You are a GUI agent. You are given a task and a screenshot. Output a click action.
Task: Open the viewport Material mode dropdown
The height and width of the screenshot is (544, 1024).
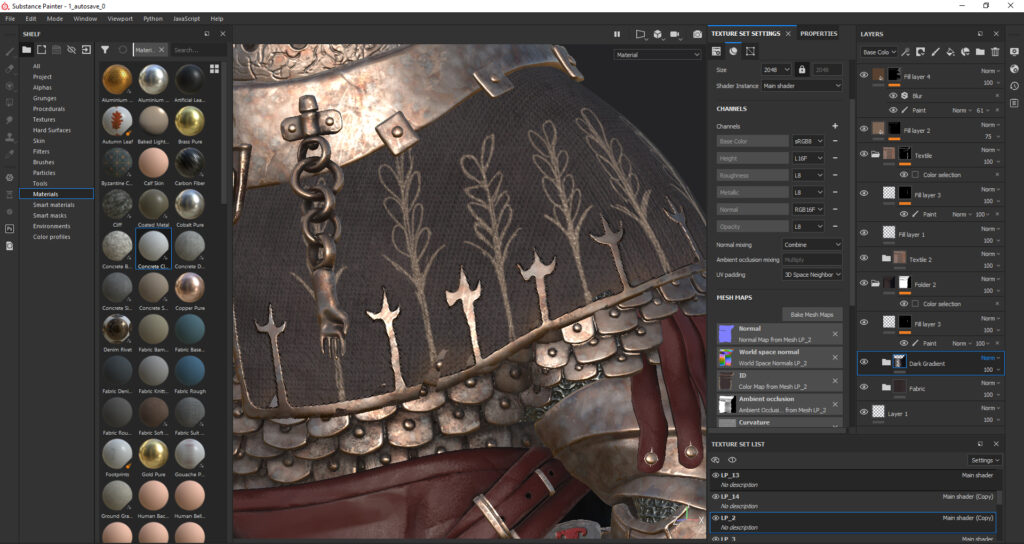point(658,55)
